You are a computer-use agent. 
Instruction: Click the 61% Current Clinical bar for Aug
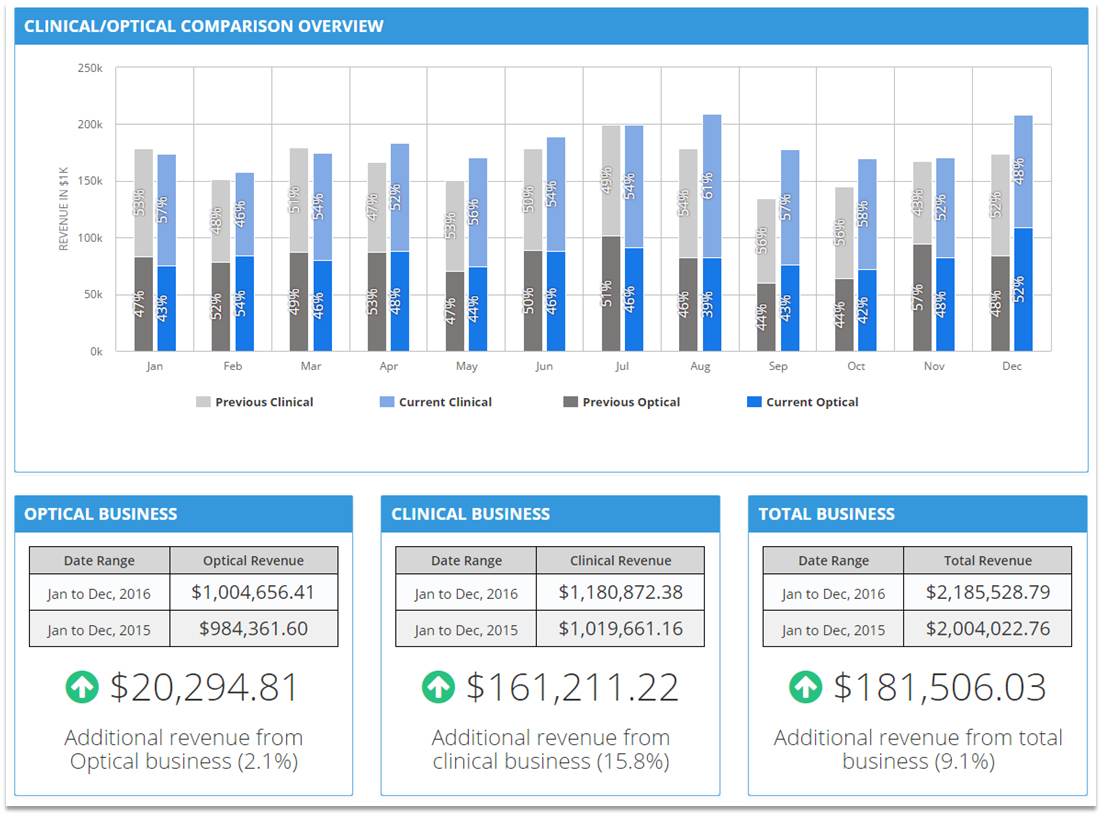[711, 186]
